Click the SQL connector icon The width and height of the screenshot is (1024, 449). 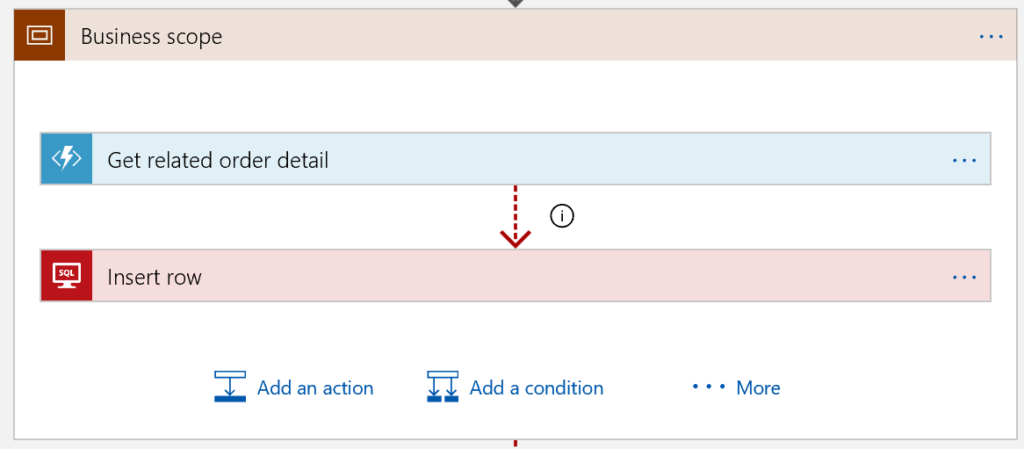pos(66,276)
